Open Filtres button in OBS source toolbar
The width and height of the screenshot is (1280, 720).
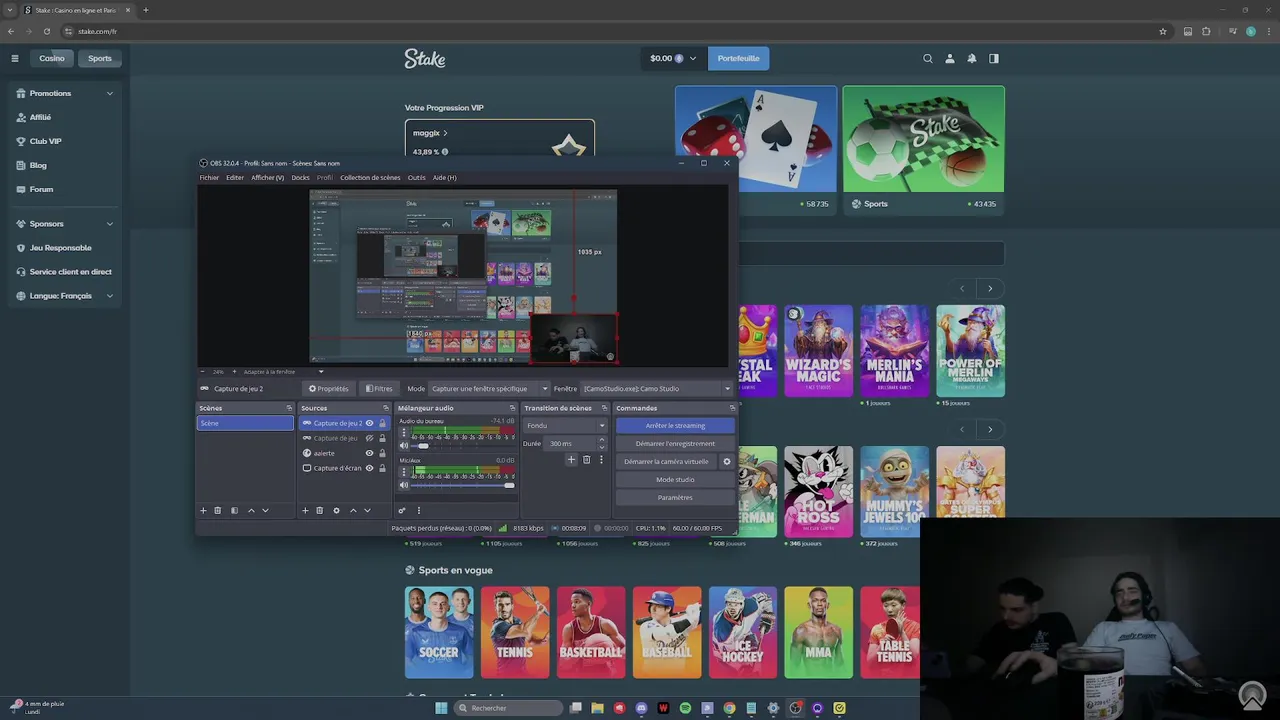tap(379, 388)
